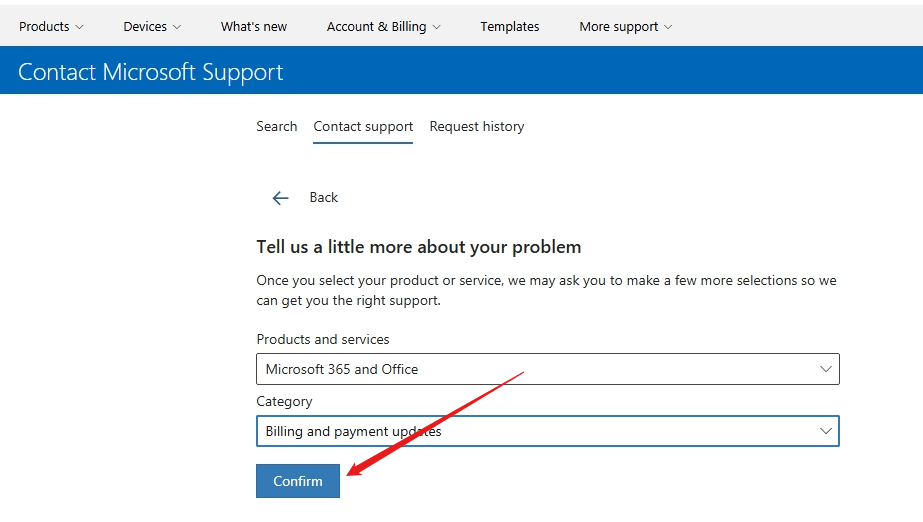Click the chevron beside Products menu

pyautogui.click(x=79, y=27)
